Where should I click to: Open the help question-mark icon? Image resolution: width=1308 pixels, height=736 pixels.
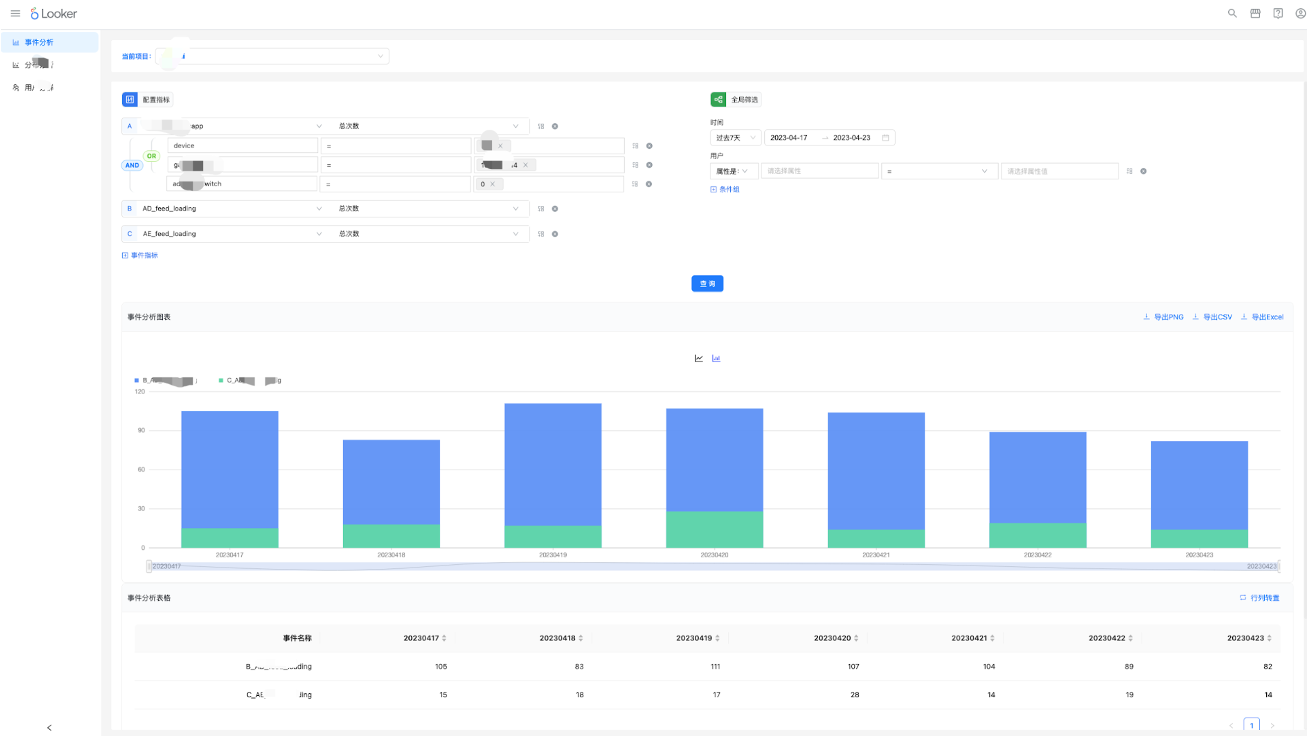pyautogui.click(x=1278, y=13)
